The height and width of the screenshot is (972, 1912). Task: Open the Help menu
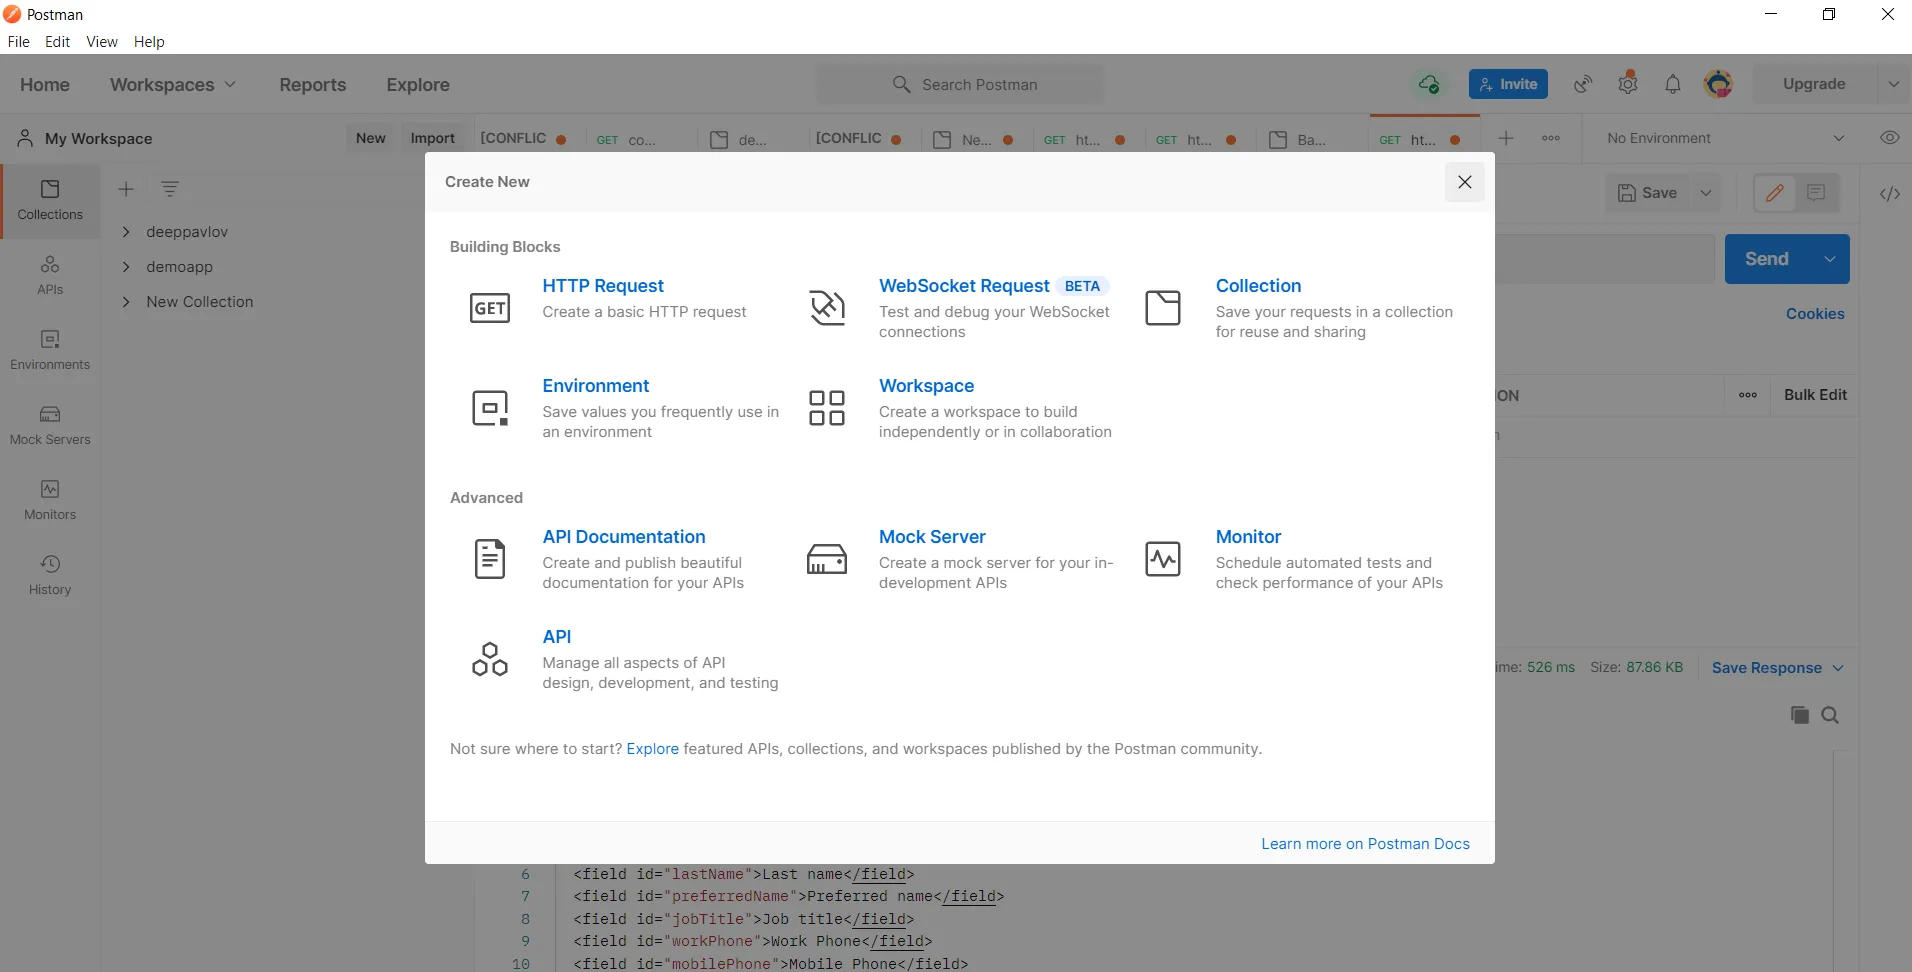(x=149, y=42)
